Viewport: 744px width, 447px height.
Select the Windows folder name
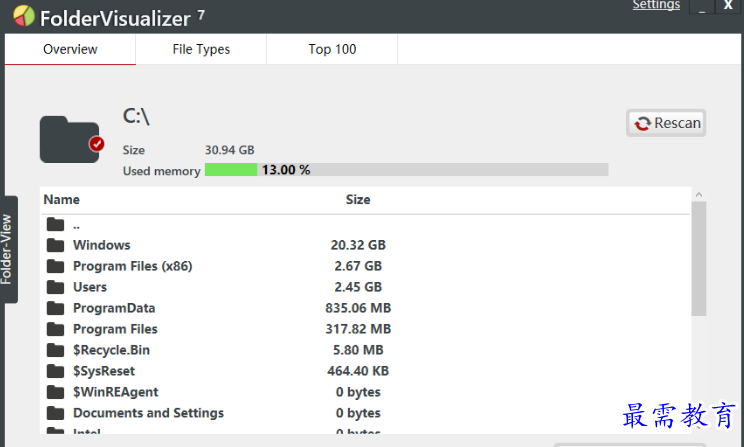click(x=102, y=245)
